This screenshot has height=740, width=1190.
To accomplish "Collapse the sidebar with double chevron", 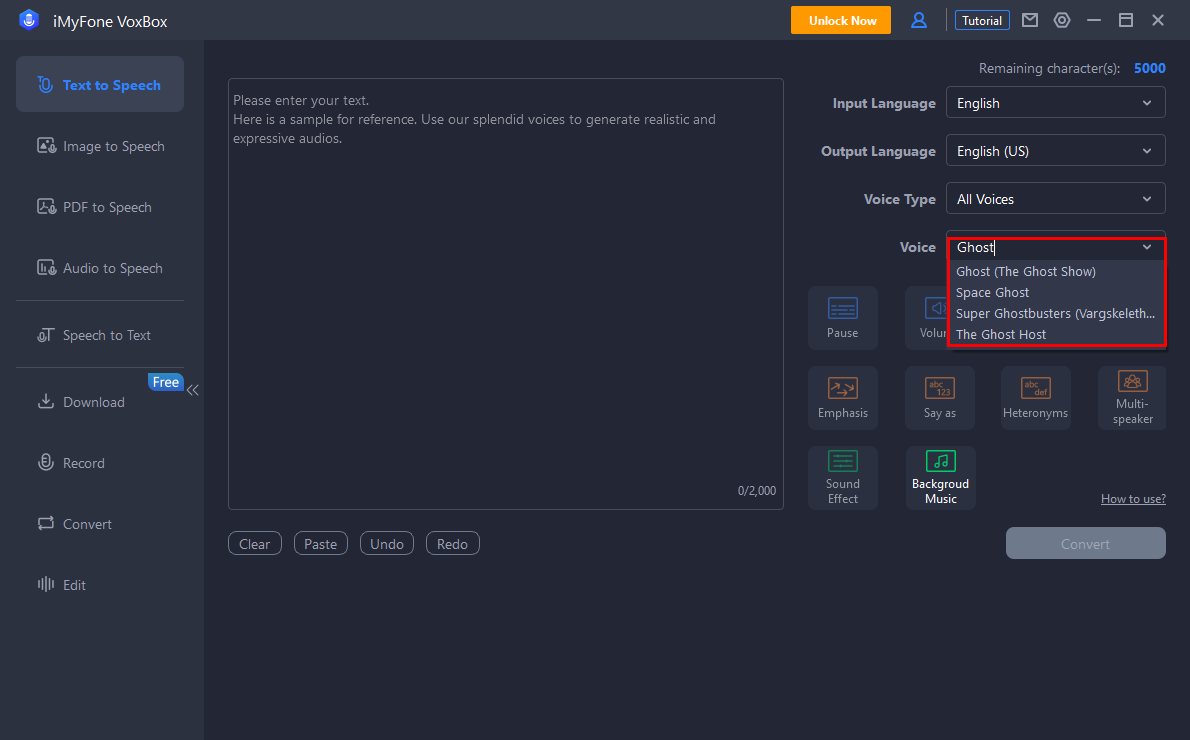I will [x=193, y=390].
